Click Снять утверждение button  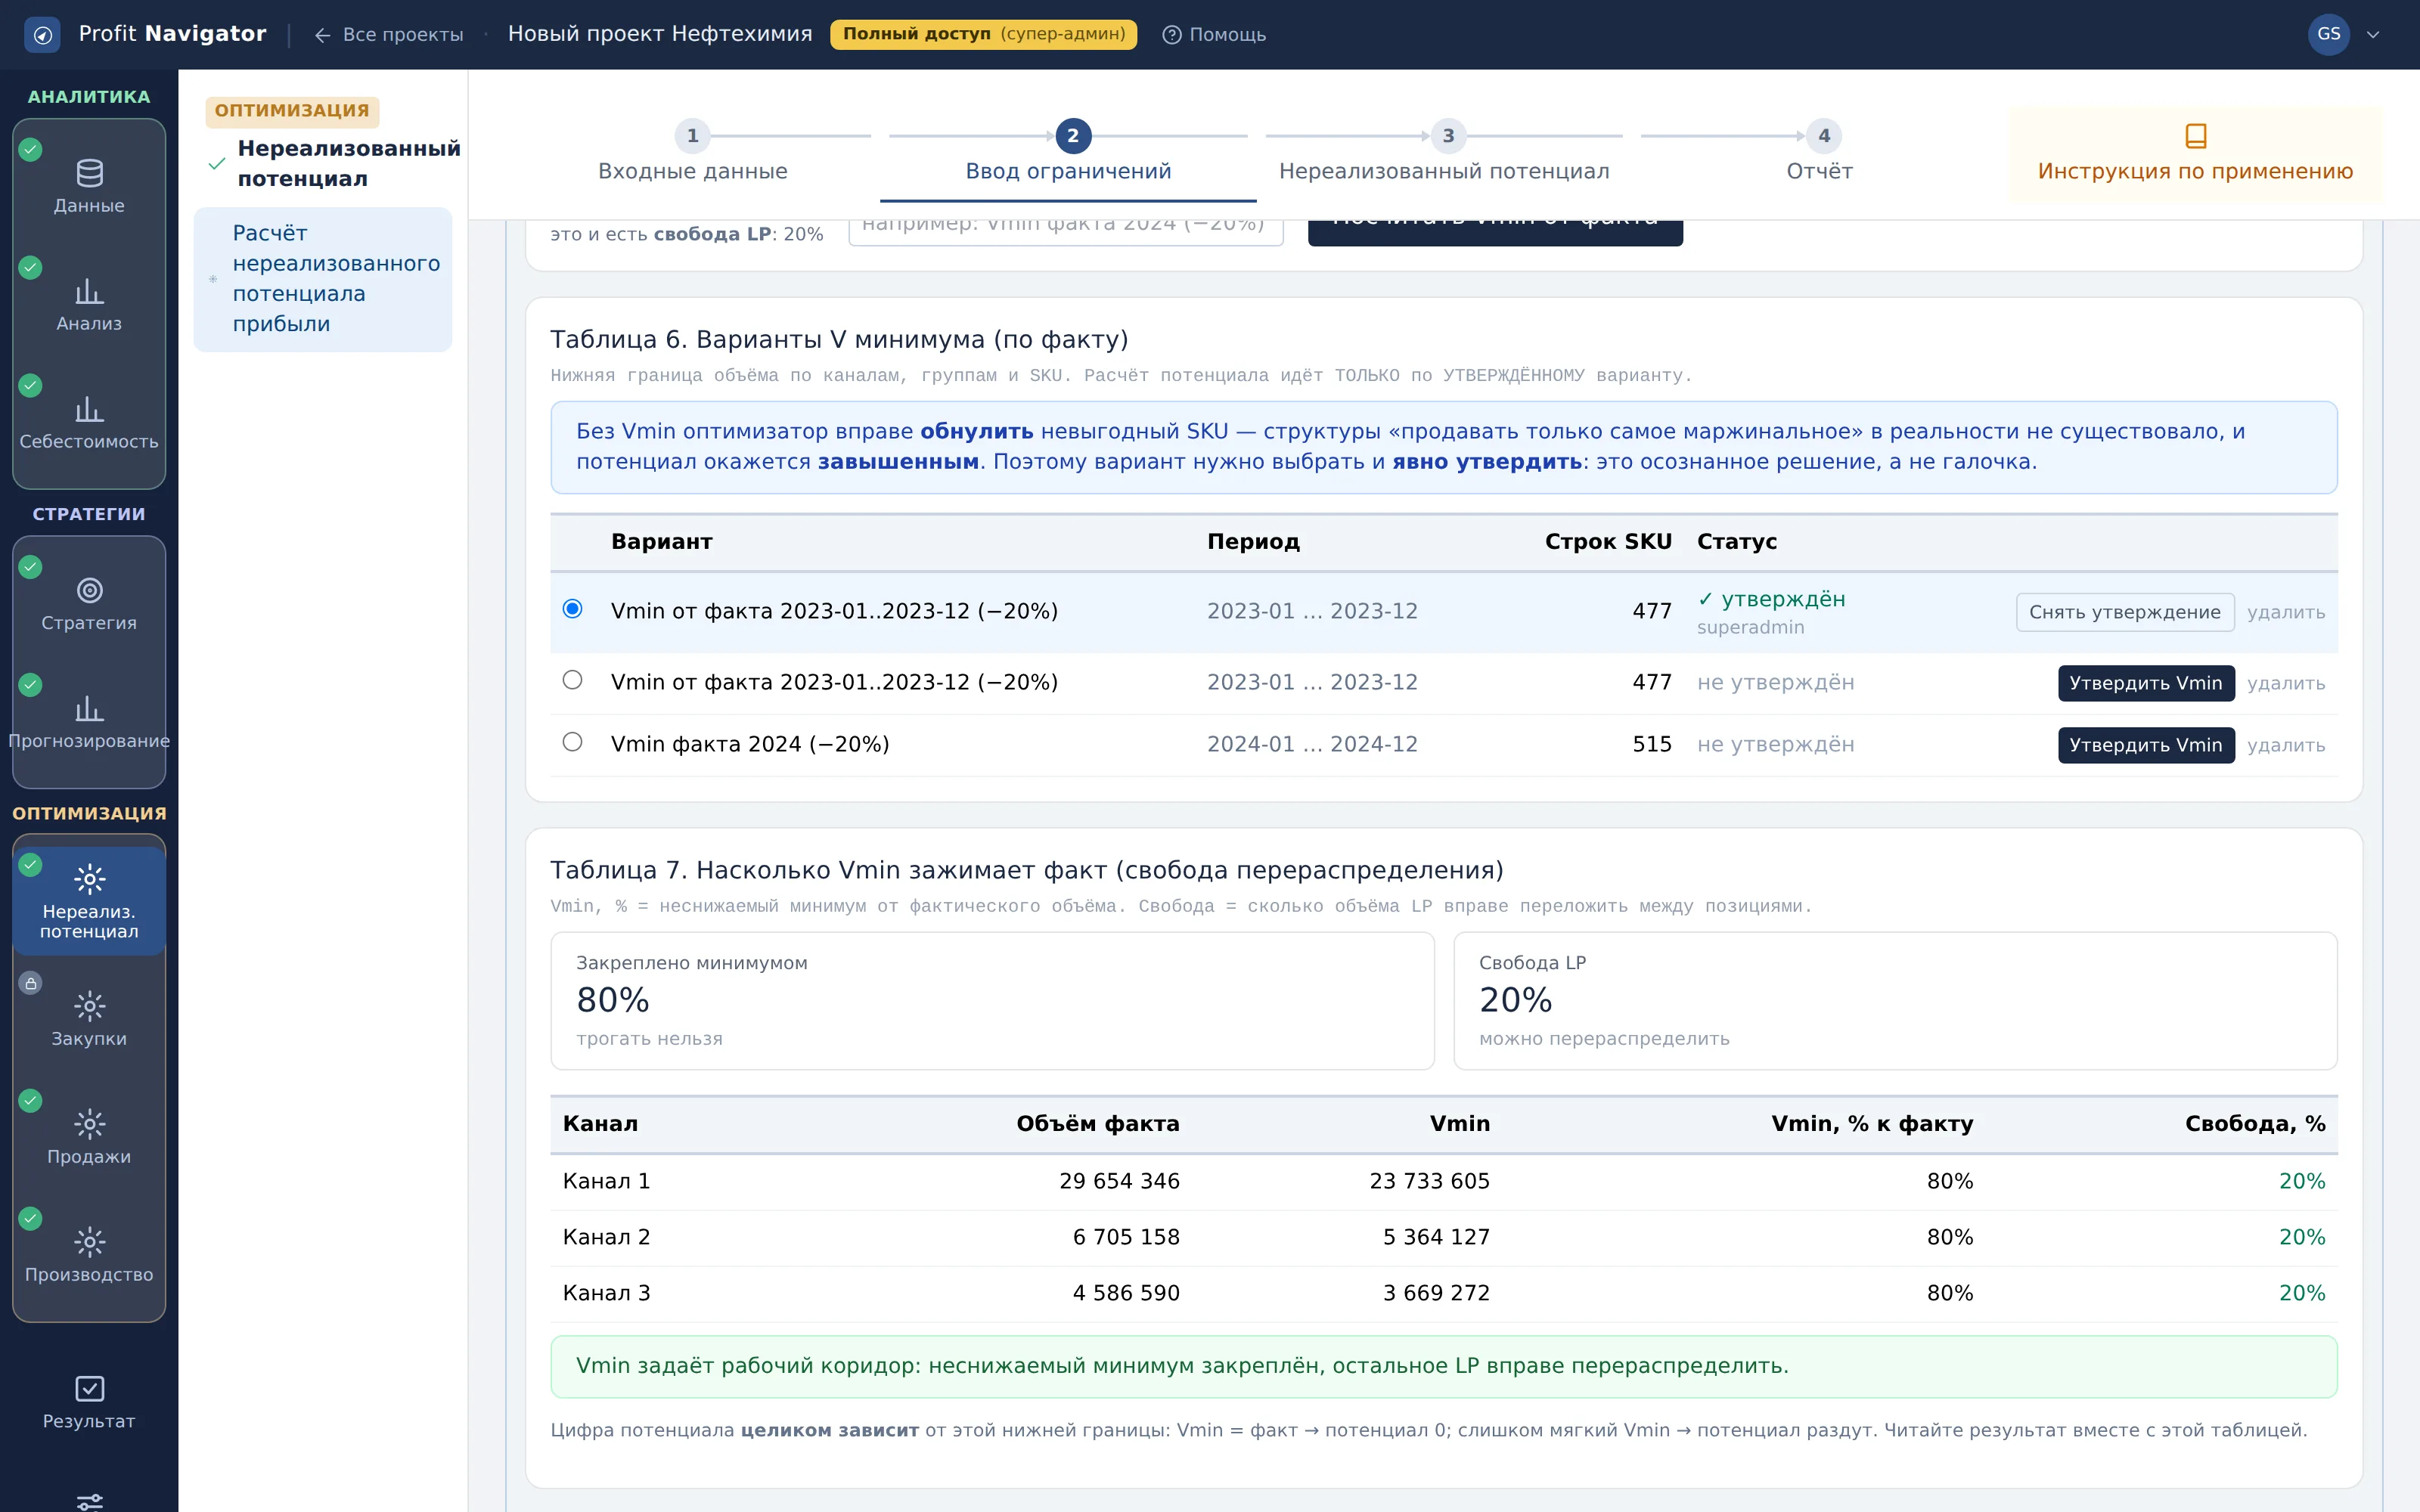[2124, 612]
